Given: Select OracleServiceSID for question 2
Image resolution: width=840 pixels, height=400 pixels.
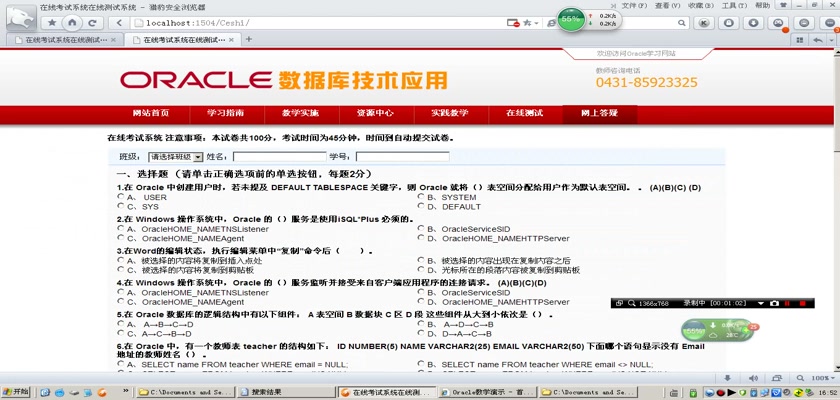Looking at the screenshot, I should tap(421, 229).
